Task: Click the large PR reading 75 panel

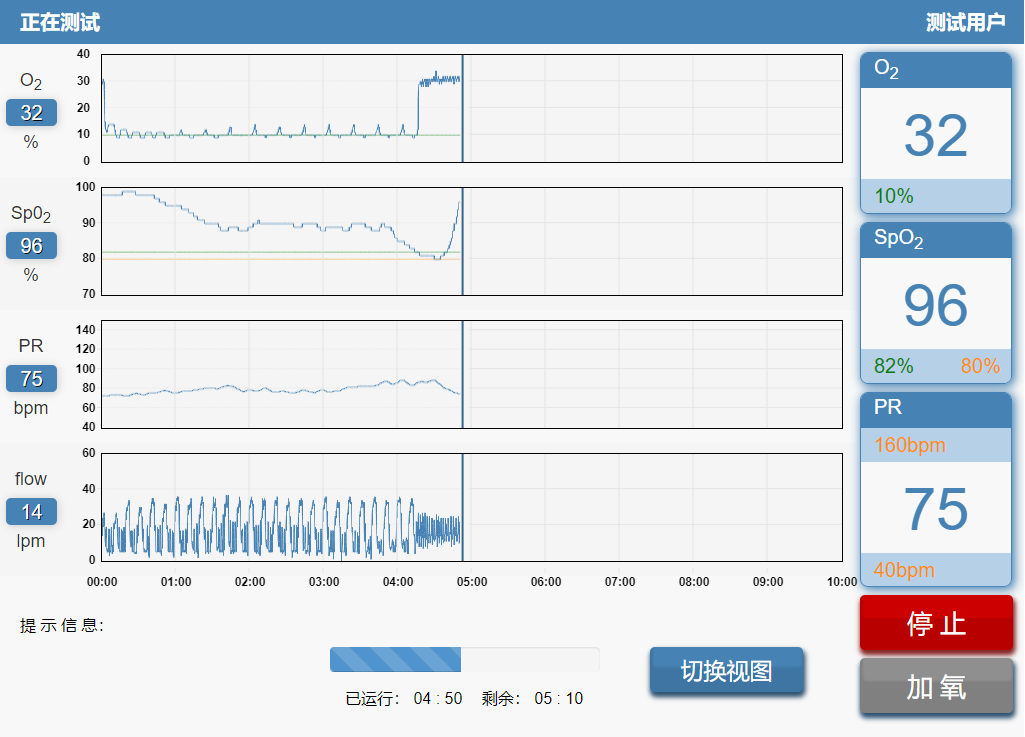Action: pos(936,508)
